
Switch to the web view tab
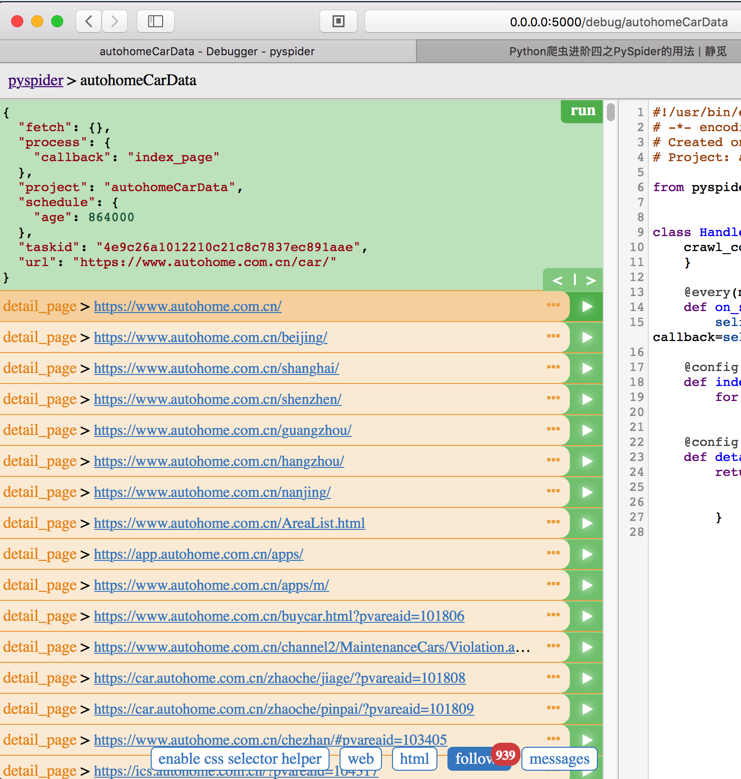[x=361, y=759]
